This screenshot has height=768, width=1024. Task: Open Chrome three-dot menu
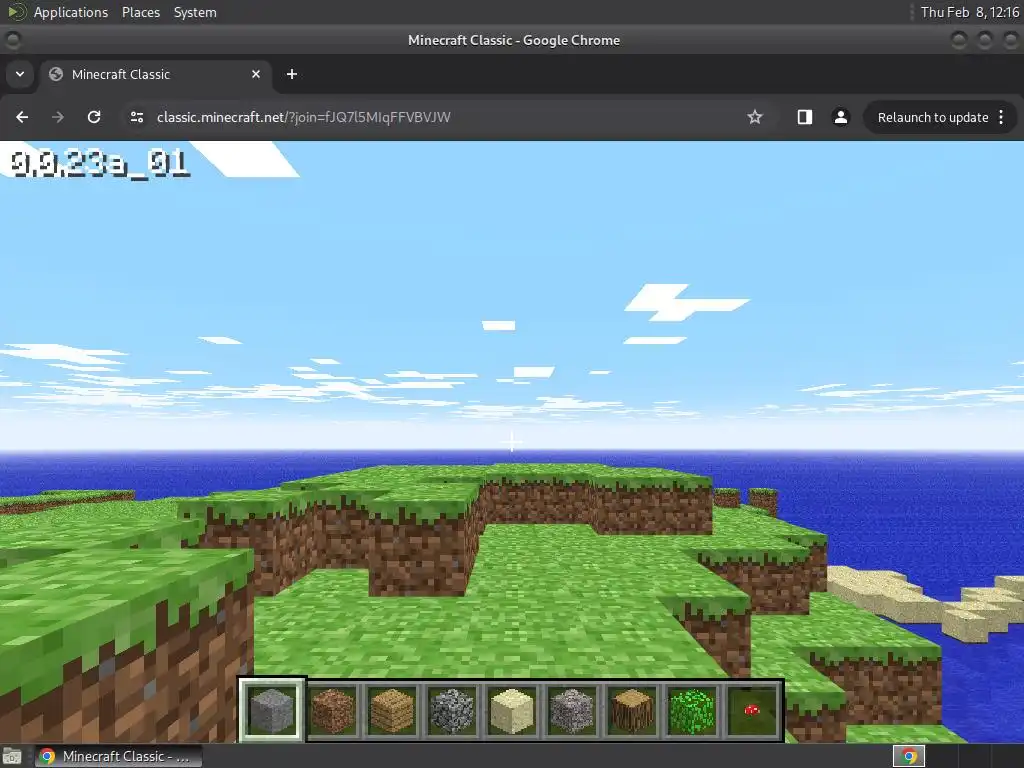[x=1001, y=117]
